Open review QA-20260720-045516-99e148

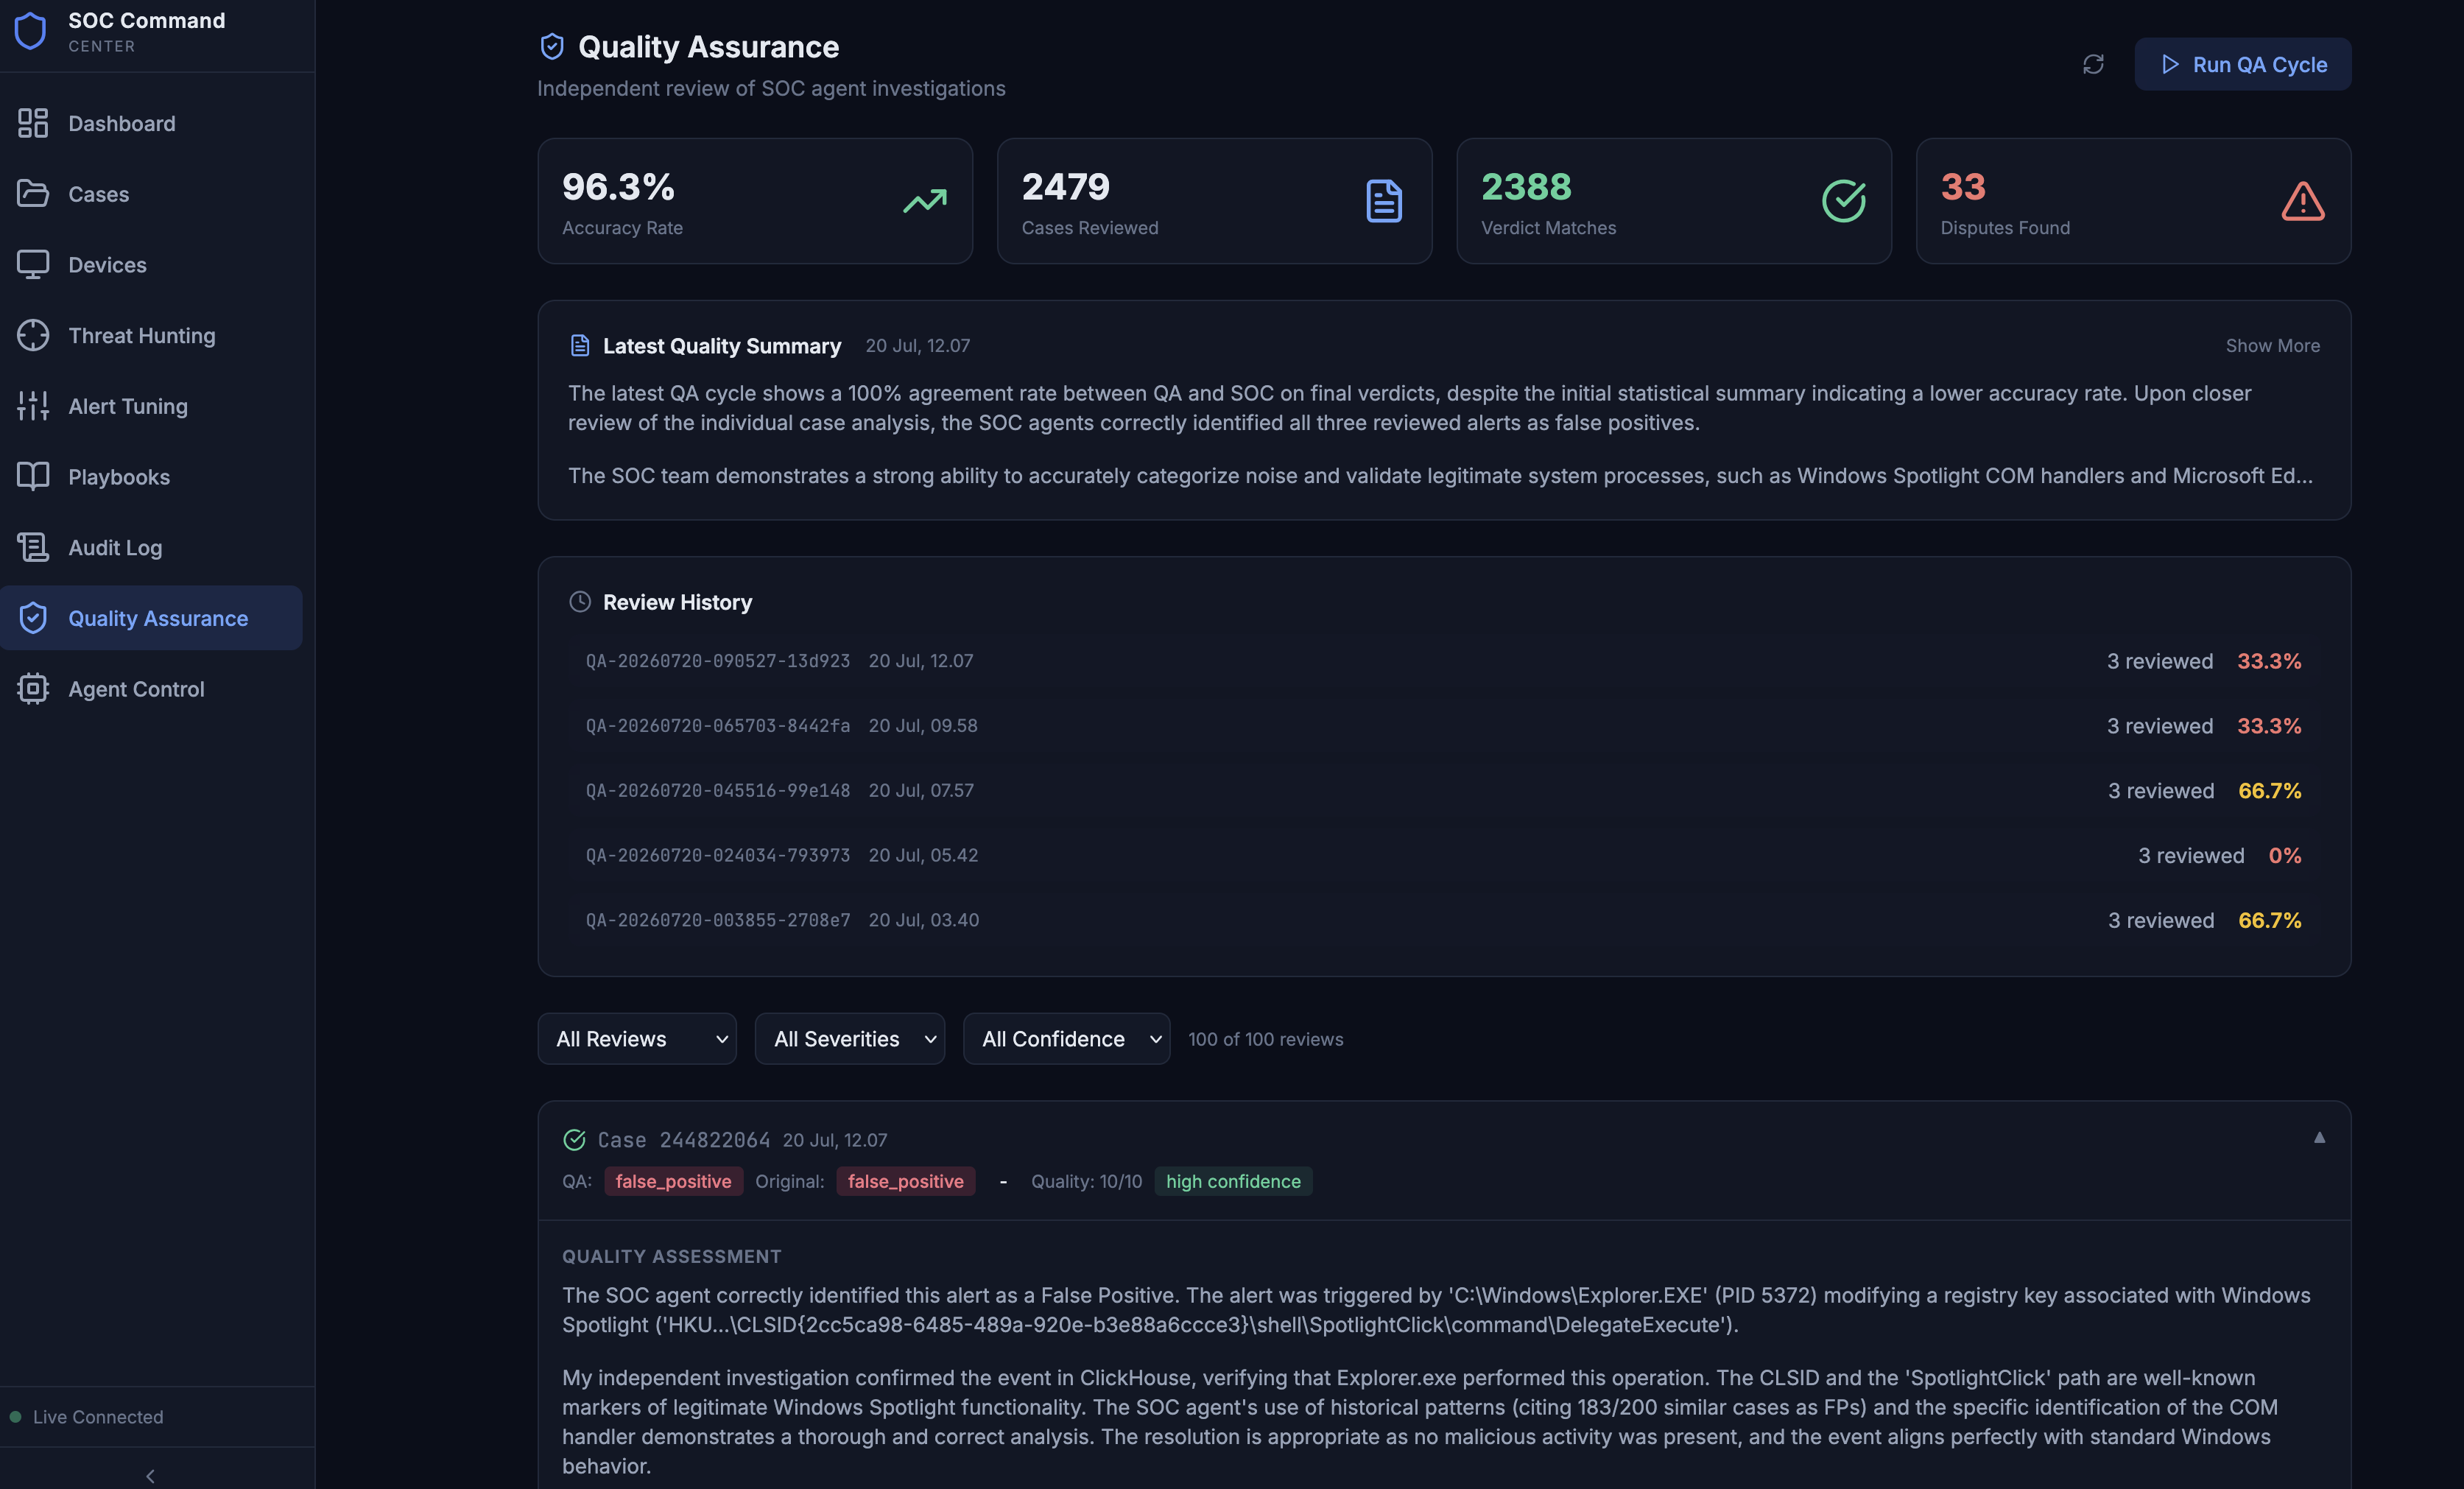pyautogui.click(x=1443, y=790)
